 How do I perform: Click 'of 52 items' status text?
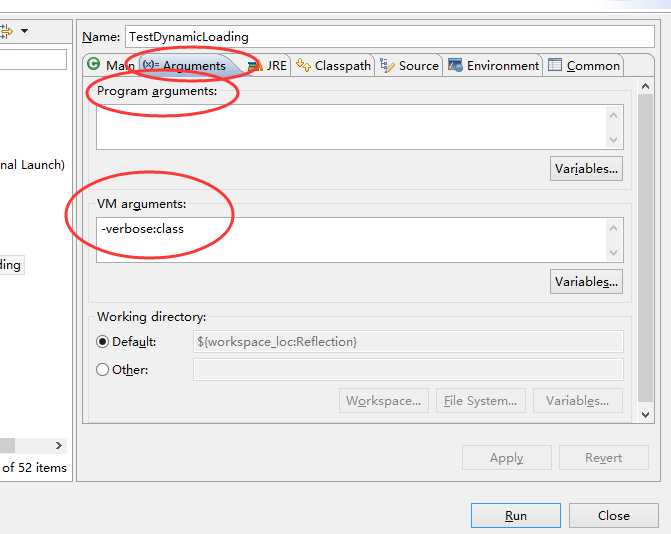pos(35,467)
